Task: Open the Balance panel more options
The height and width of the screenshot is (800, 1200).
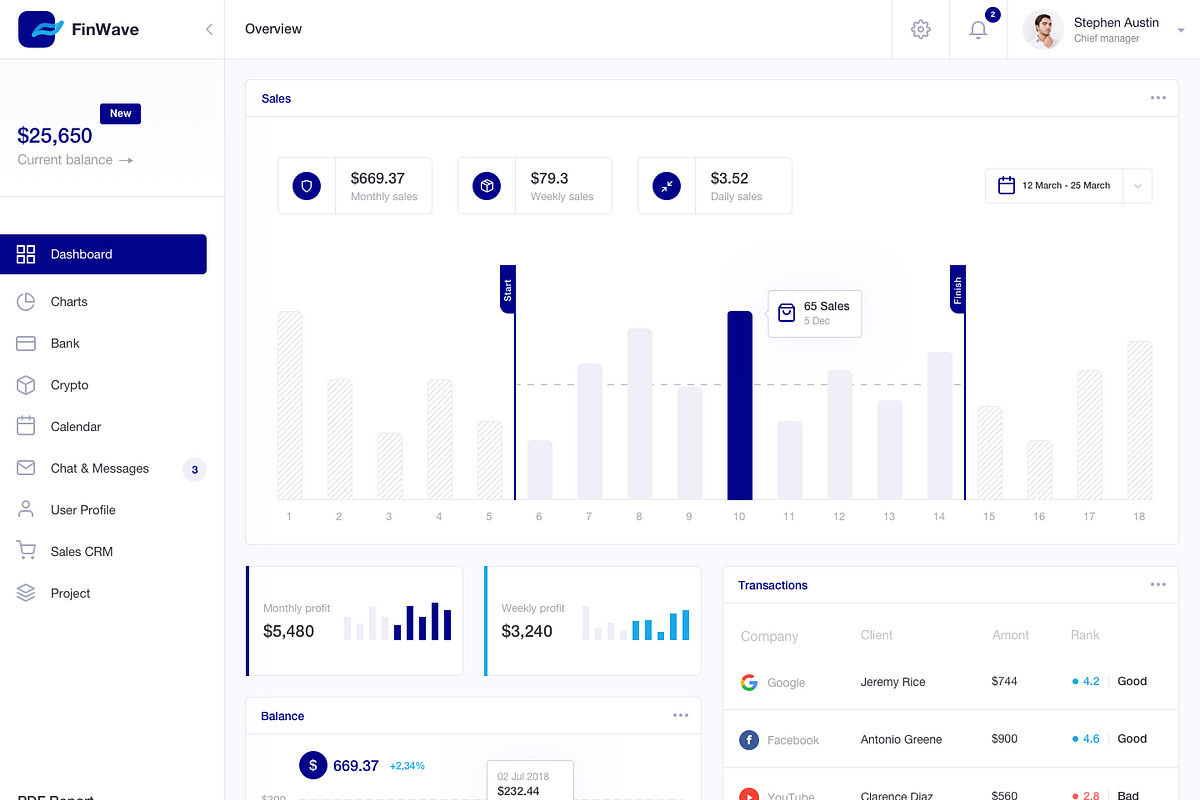Action: click(x=681, y=716)
